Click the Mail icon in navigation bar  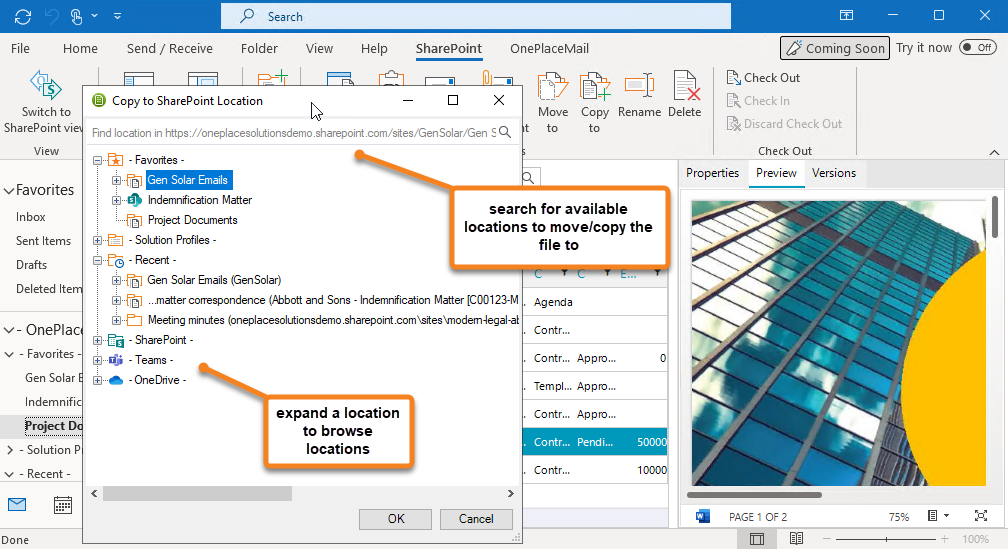tap(17, 505)
